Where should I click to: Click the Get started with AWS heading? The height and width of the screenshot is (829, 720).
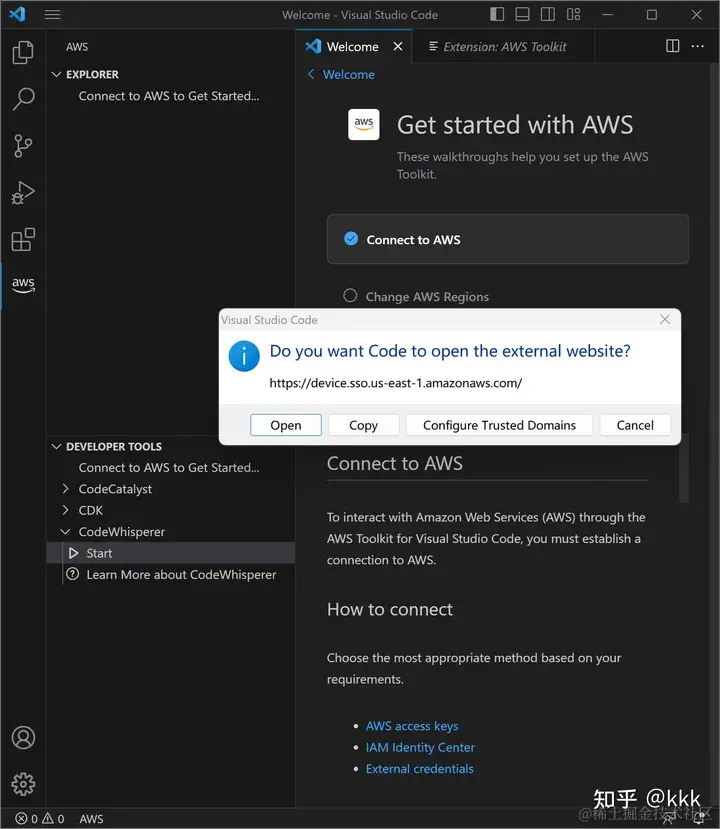tap(515, 125)
